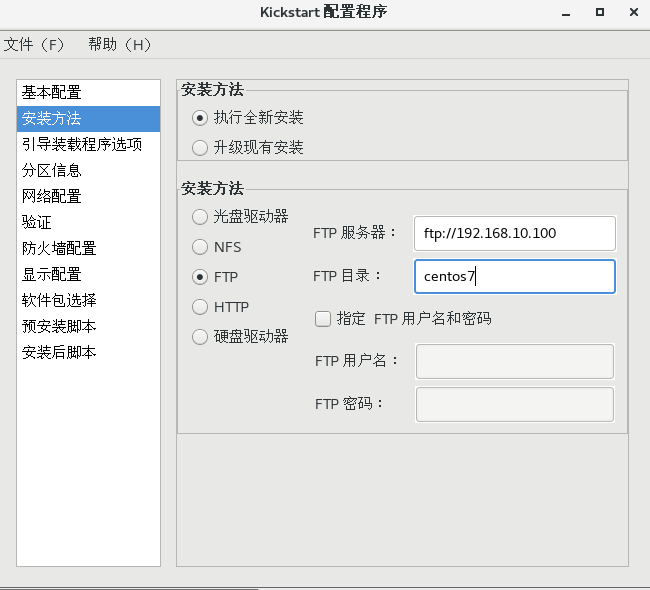650x590 pixels.
Task: Open the 文件 (F) menu
Action: tap(34, 44)
